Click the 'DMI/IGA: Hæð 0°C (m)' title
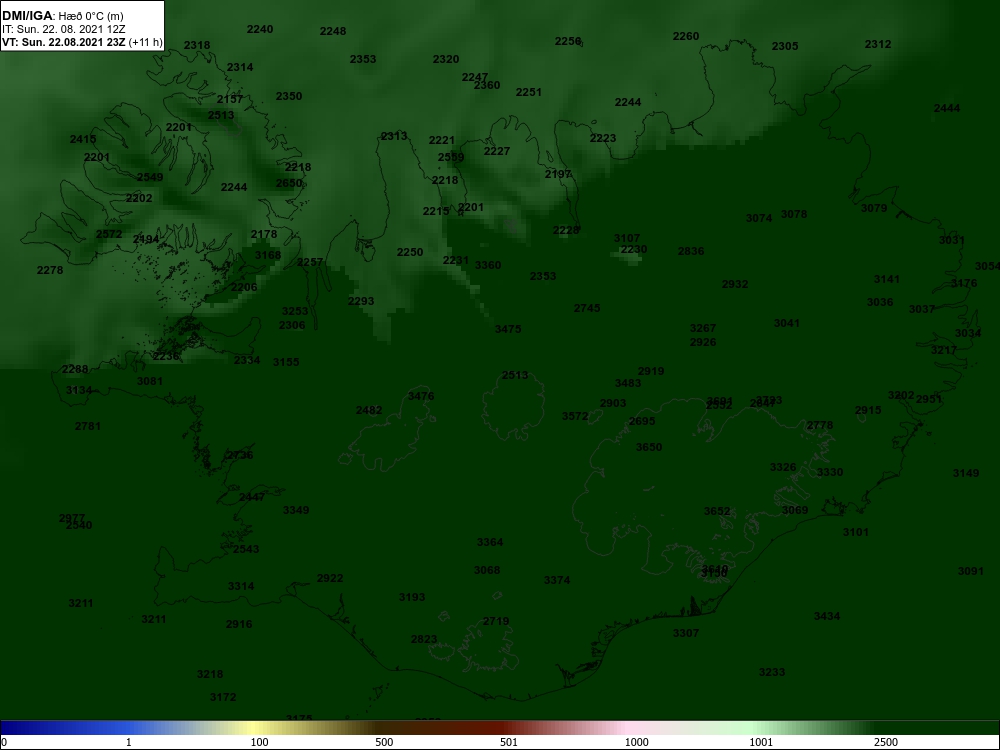Viewport: 1000px width, 750px height. [62, 16]
